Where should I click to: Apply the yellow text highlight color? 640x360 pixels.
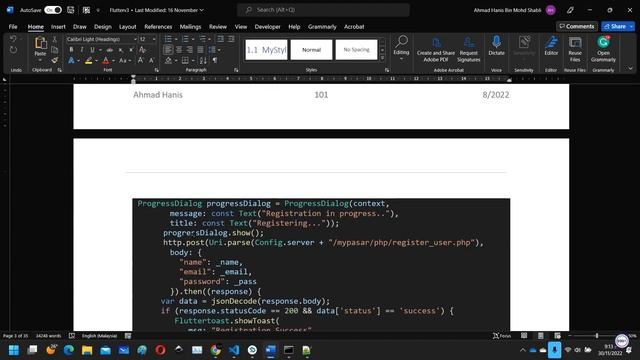89,60
